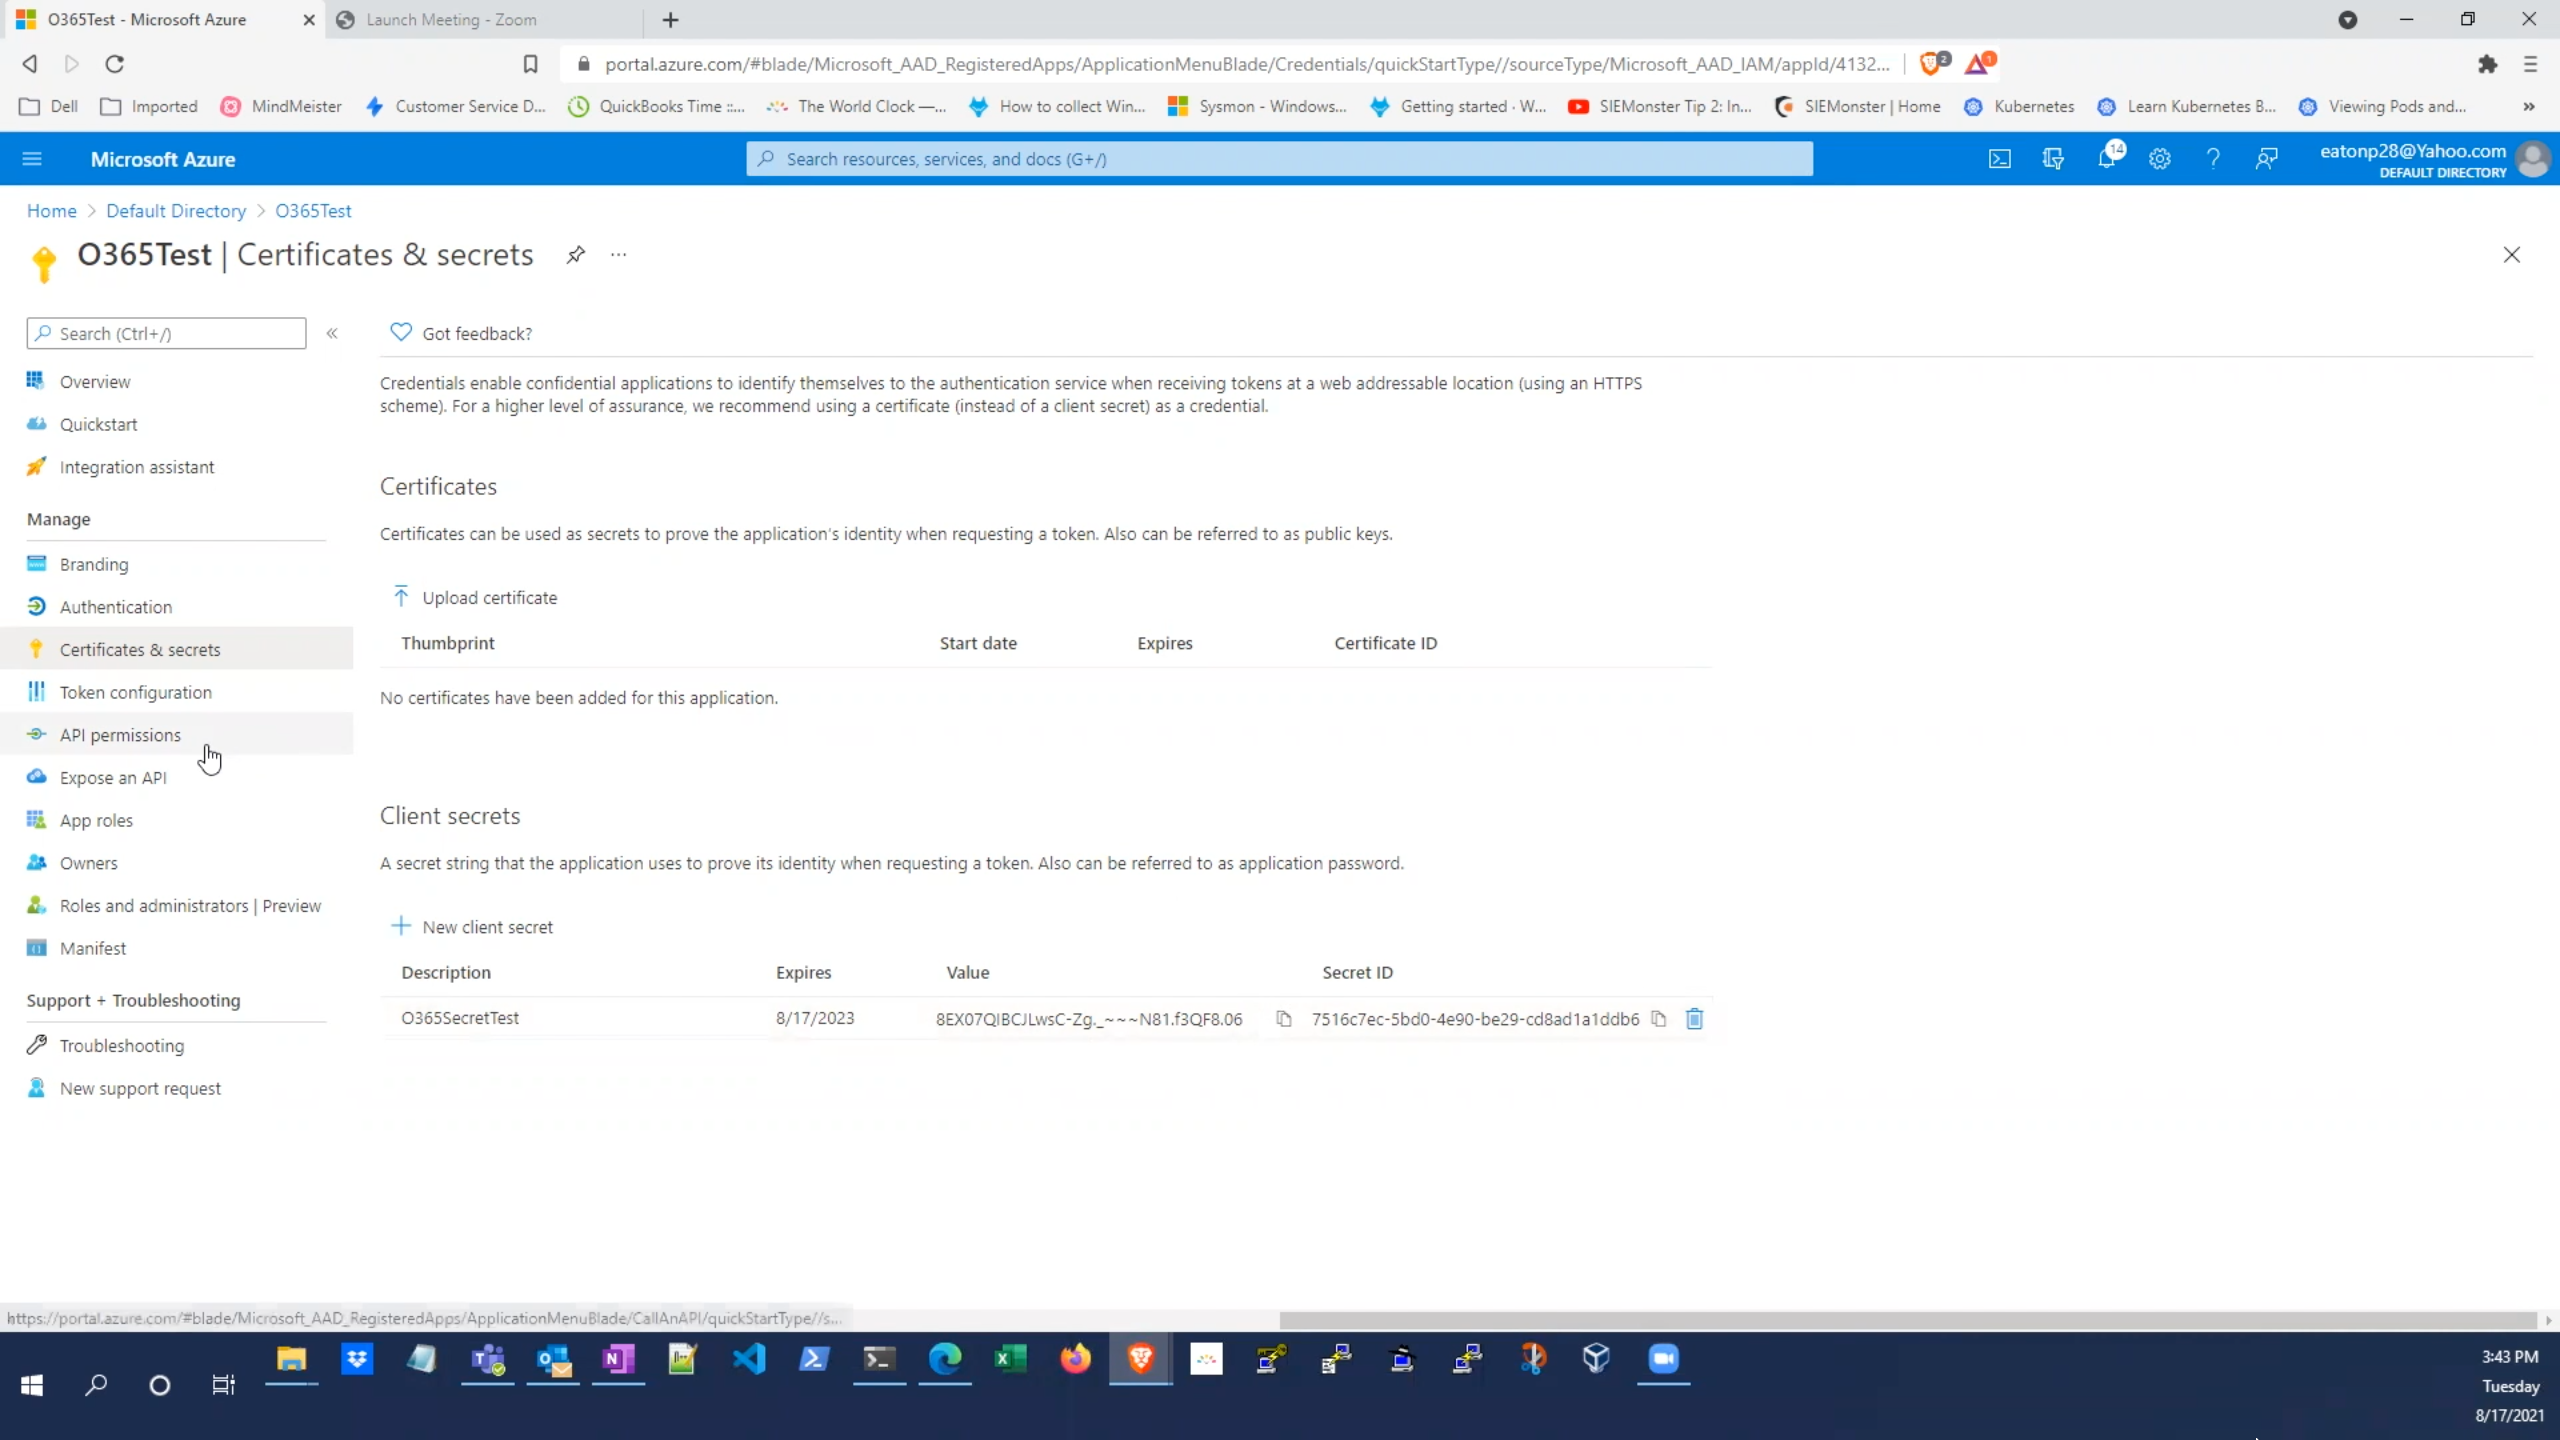Open the Help question mark icon
2560x1440 pixels.
point(2212,158)
